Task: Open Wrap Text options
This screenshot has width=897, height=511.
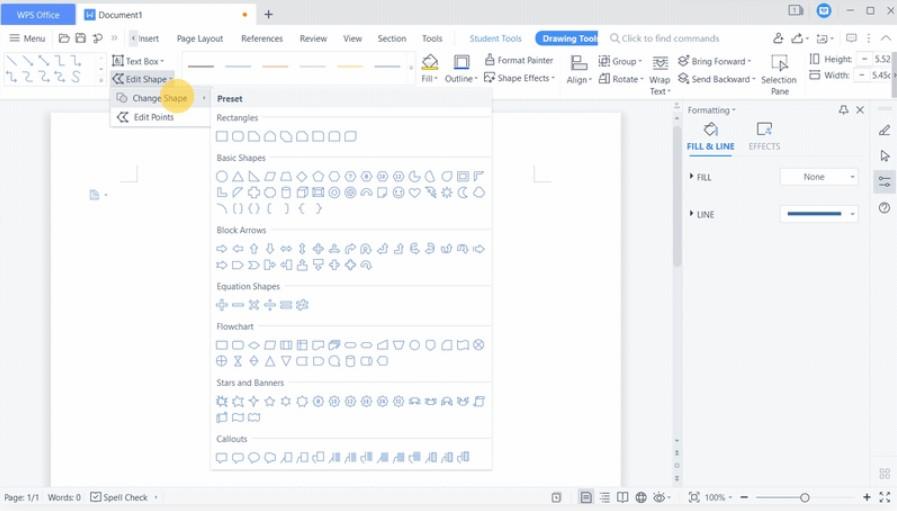Action: pos(660,74)
